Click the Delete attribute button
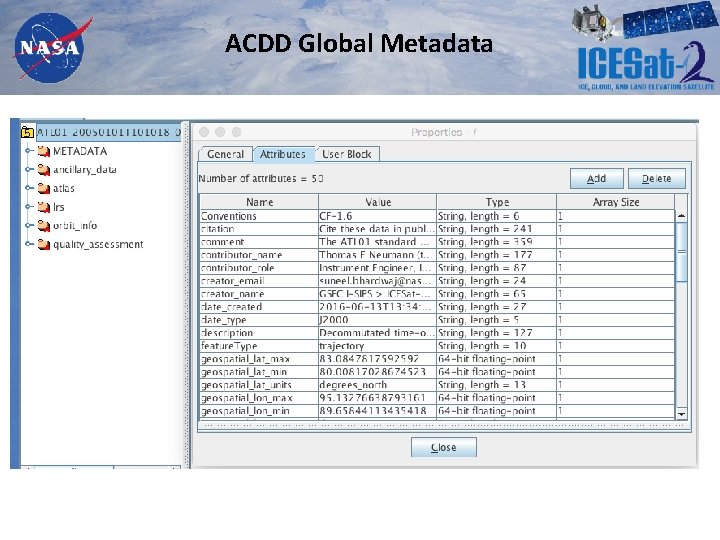The width and height of the screenshot is (720, 540). (657, 179)
